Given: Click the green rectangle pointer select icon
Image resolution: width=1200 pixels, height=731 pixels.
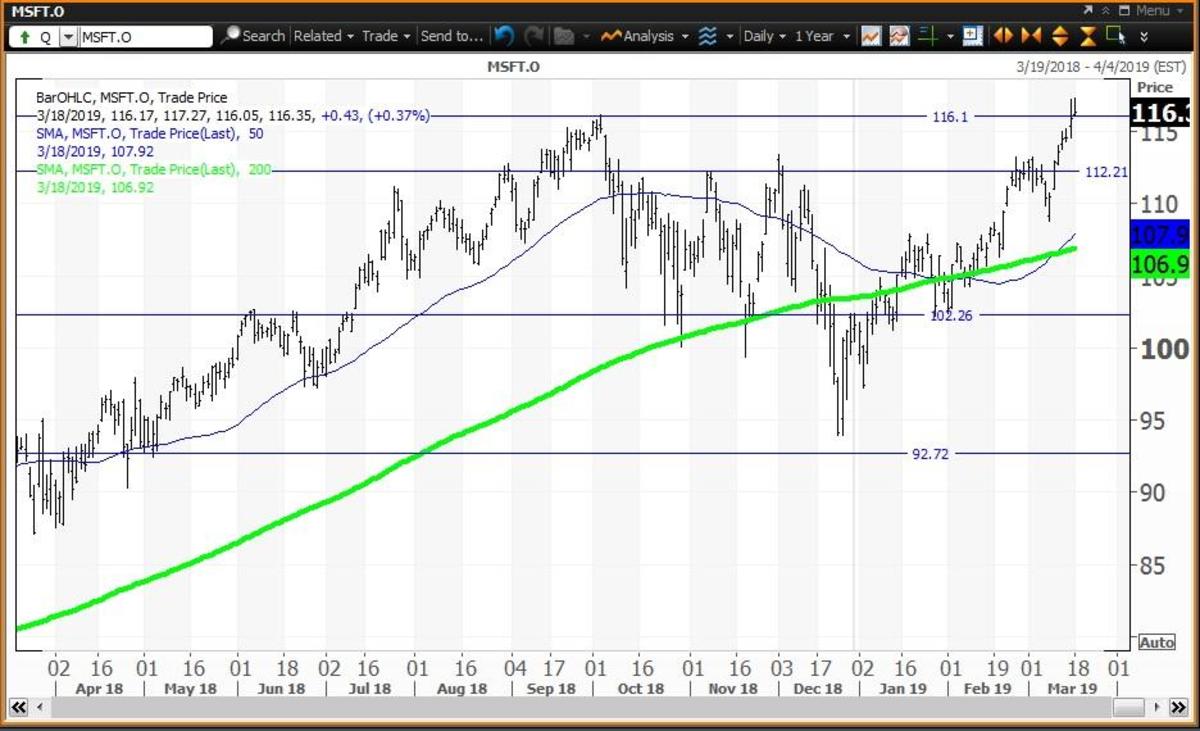Looking at the screenshot, I should pyautogui.click(x=1116, y=36).
